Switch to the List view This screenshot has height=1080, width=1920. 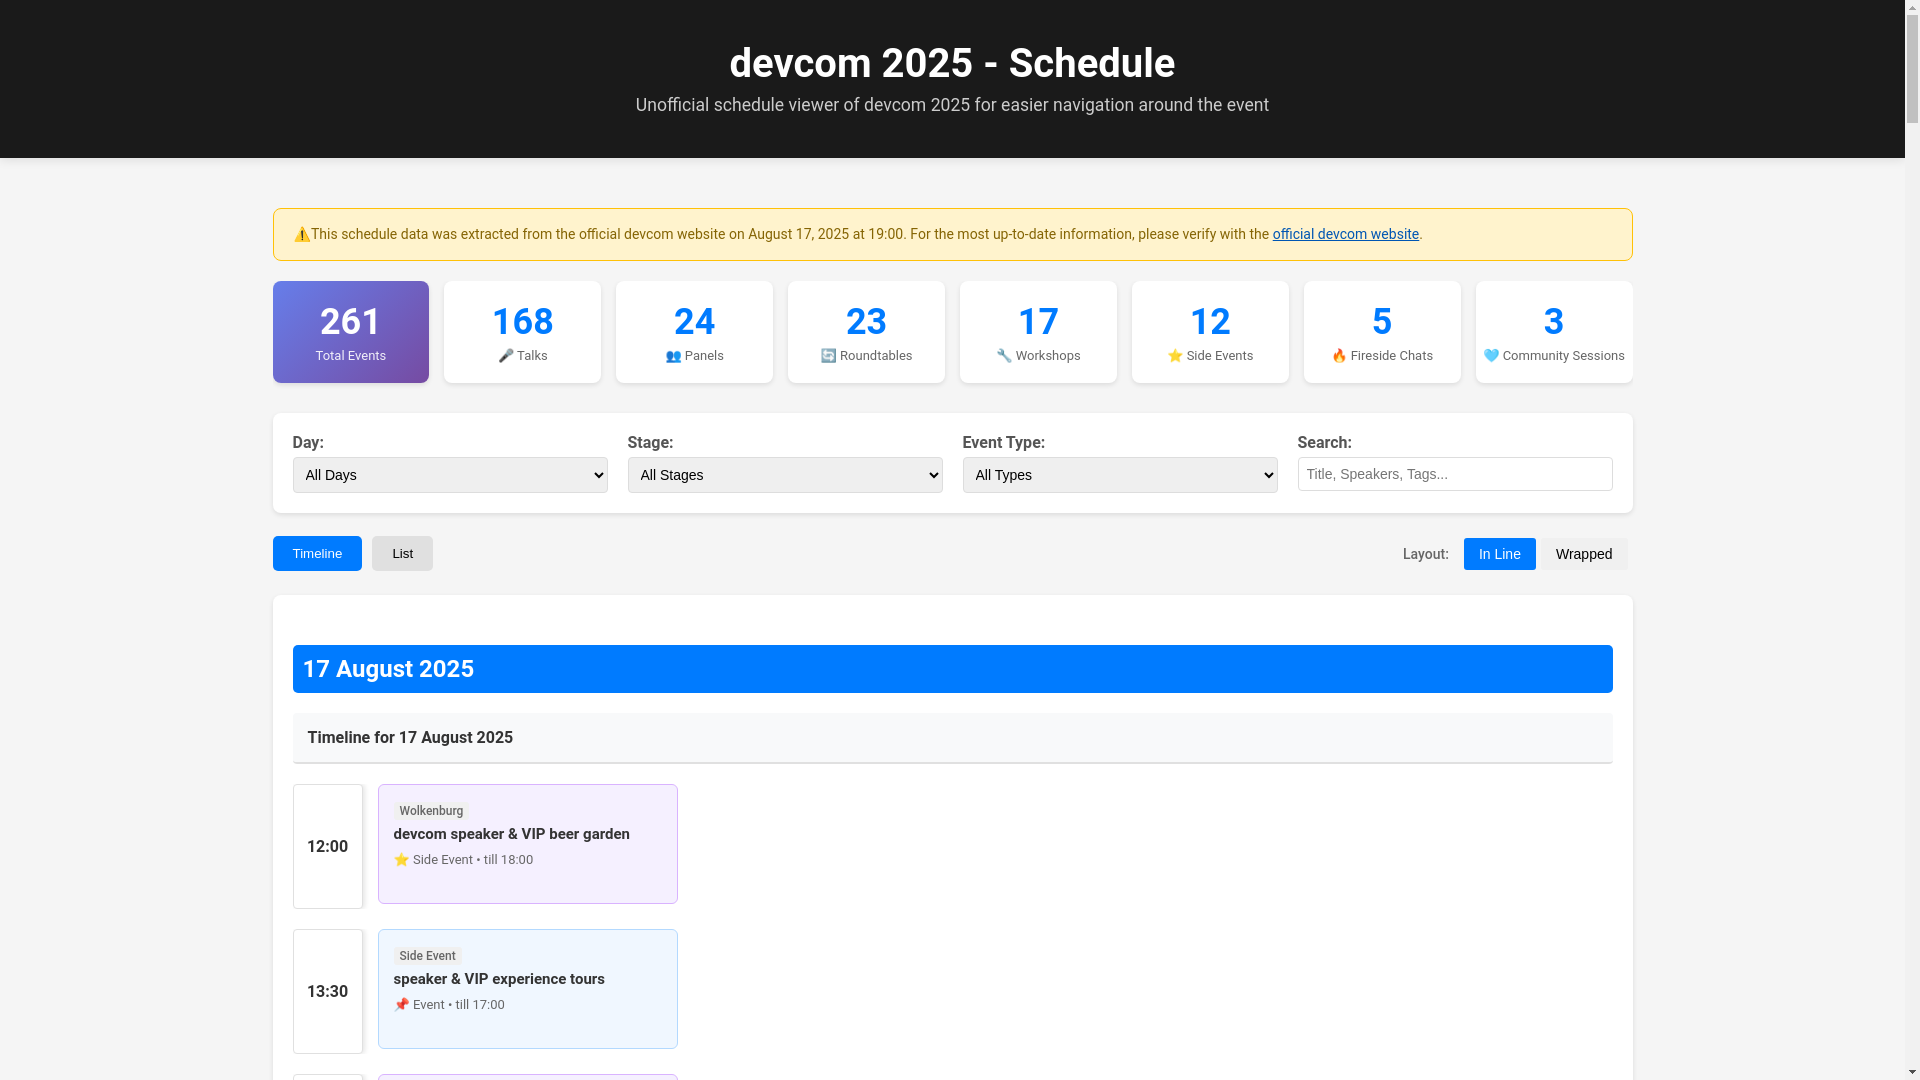point(402,554)
